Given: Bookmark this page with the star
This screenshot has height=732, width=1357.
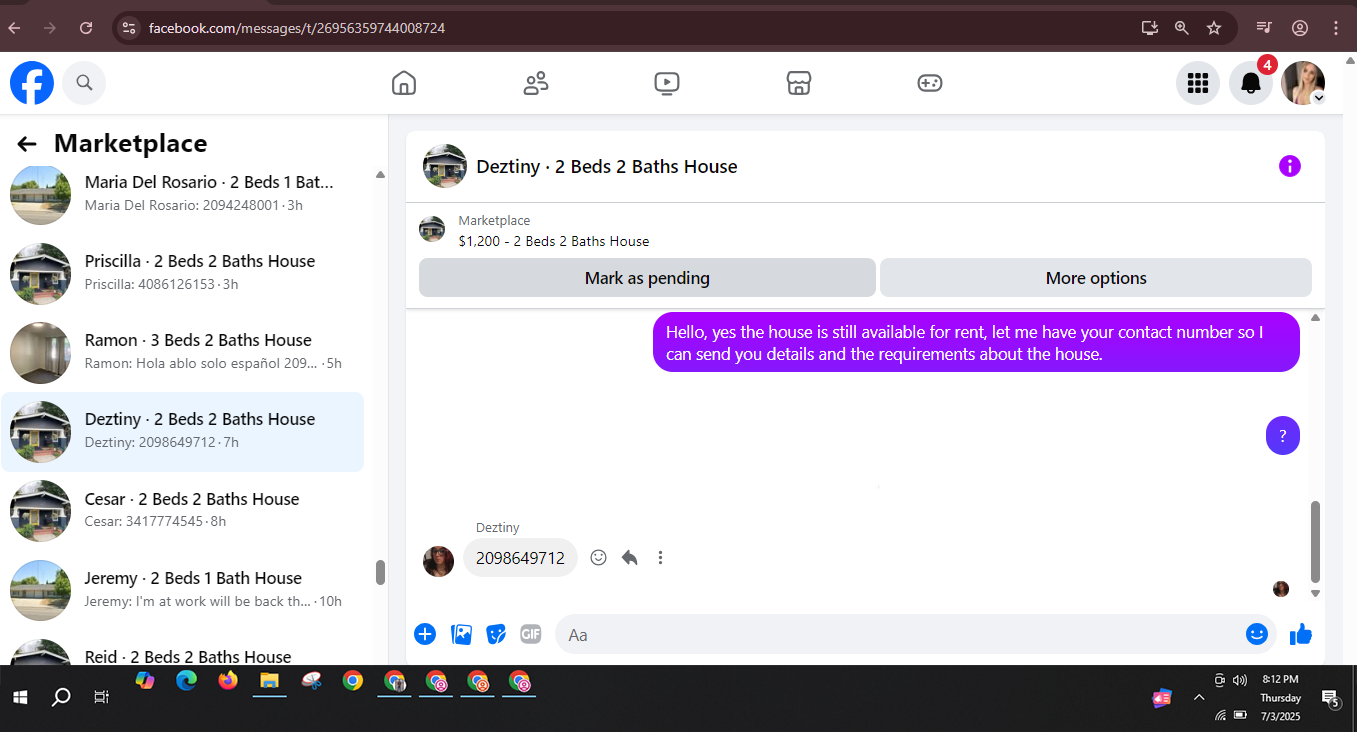Looking at the screenshot, I should pos(1214,28).
